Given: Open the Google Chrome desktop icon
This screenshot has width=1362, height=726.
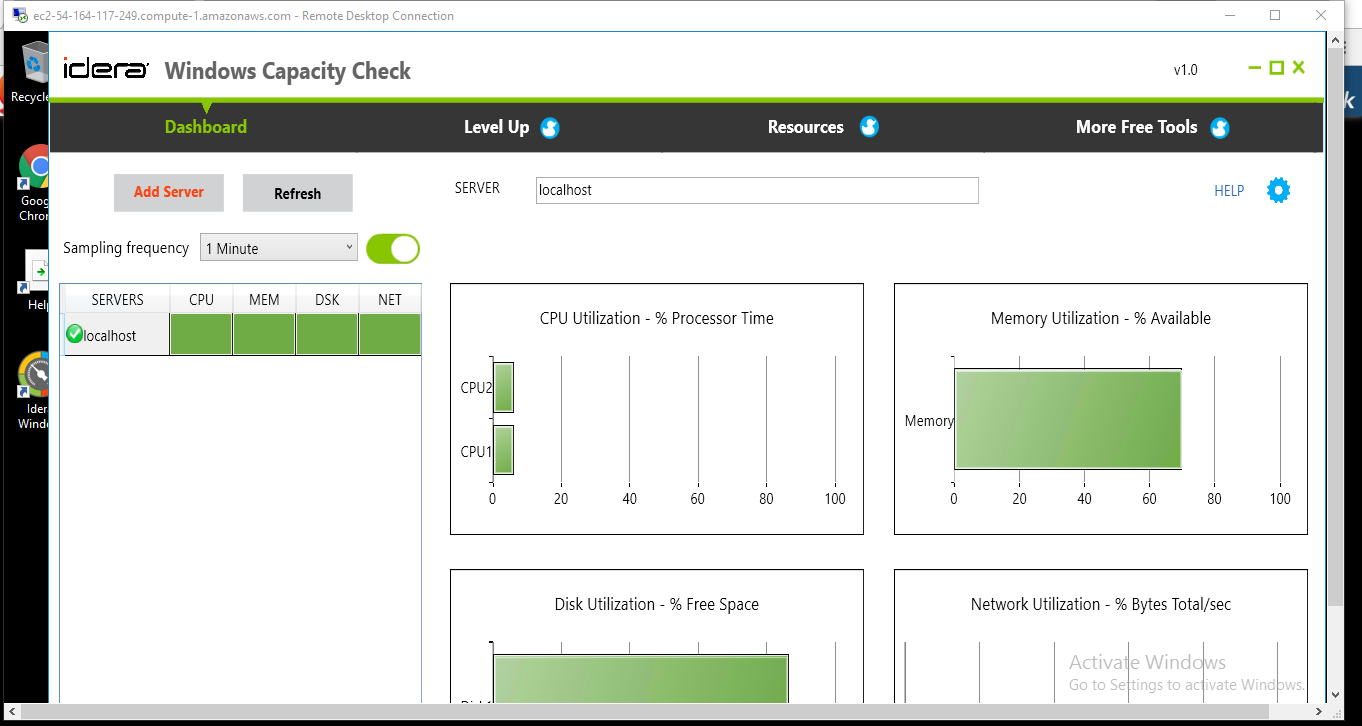Looking at the screenshot, I should (x=35, y=168).
